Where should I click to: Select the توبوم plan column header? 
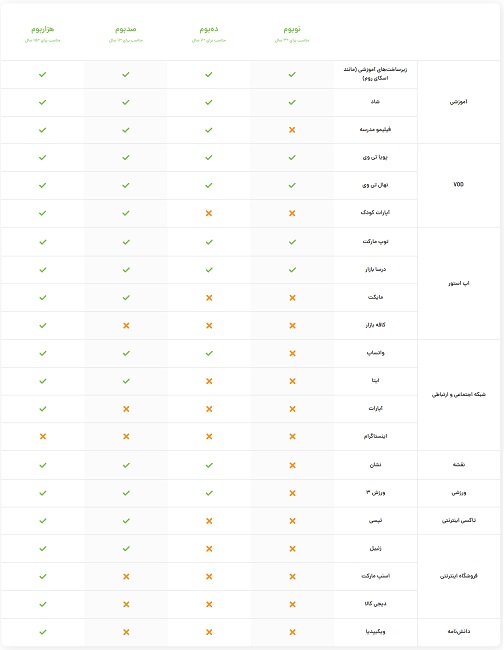[x=292, y=33]
